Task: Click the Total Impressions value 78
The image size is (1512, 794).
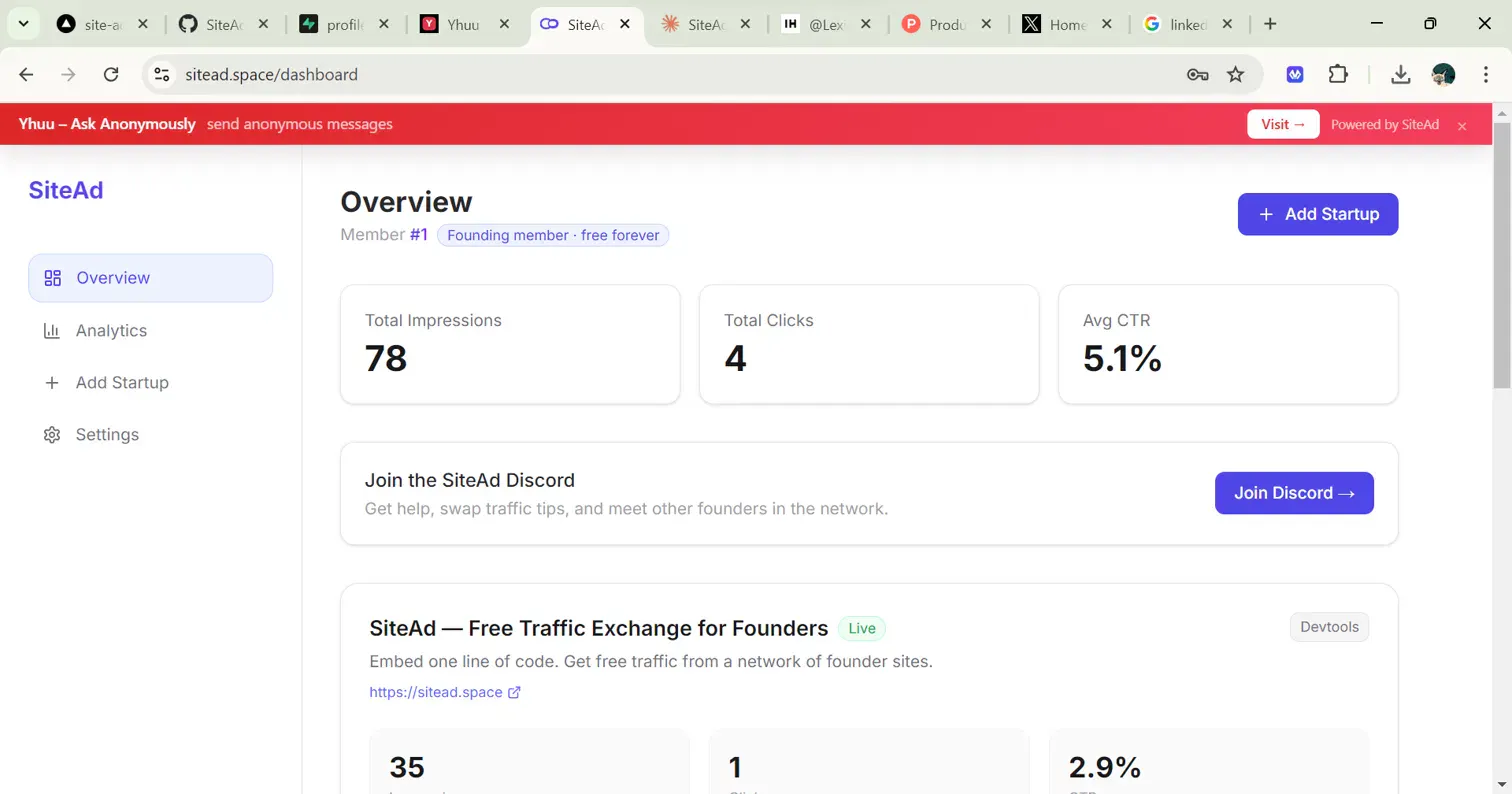Action: (x=386, y=358)
